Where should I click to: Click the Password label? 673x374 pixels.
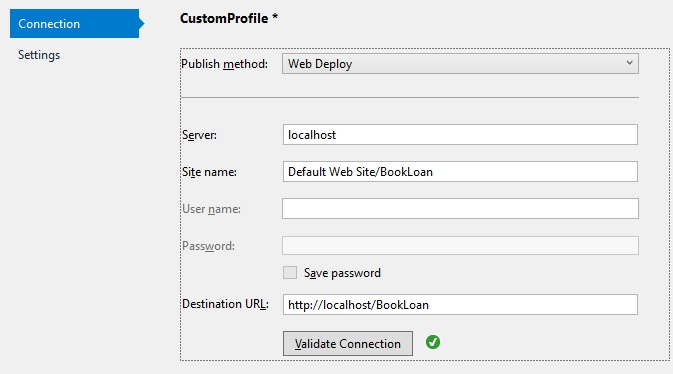(209, 246)
